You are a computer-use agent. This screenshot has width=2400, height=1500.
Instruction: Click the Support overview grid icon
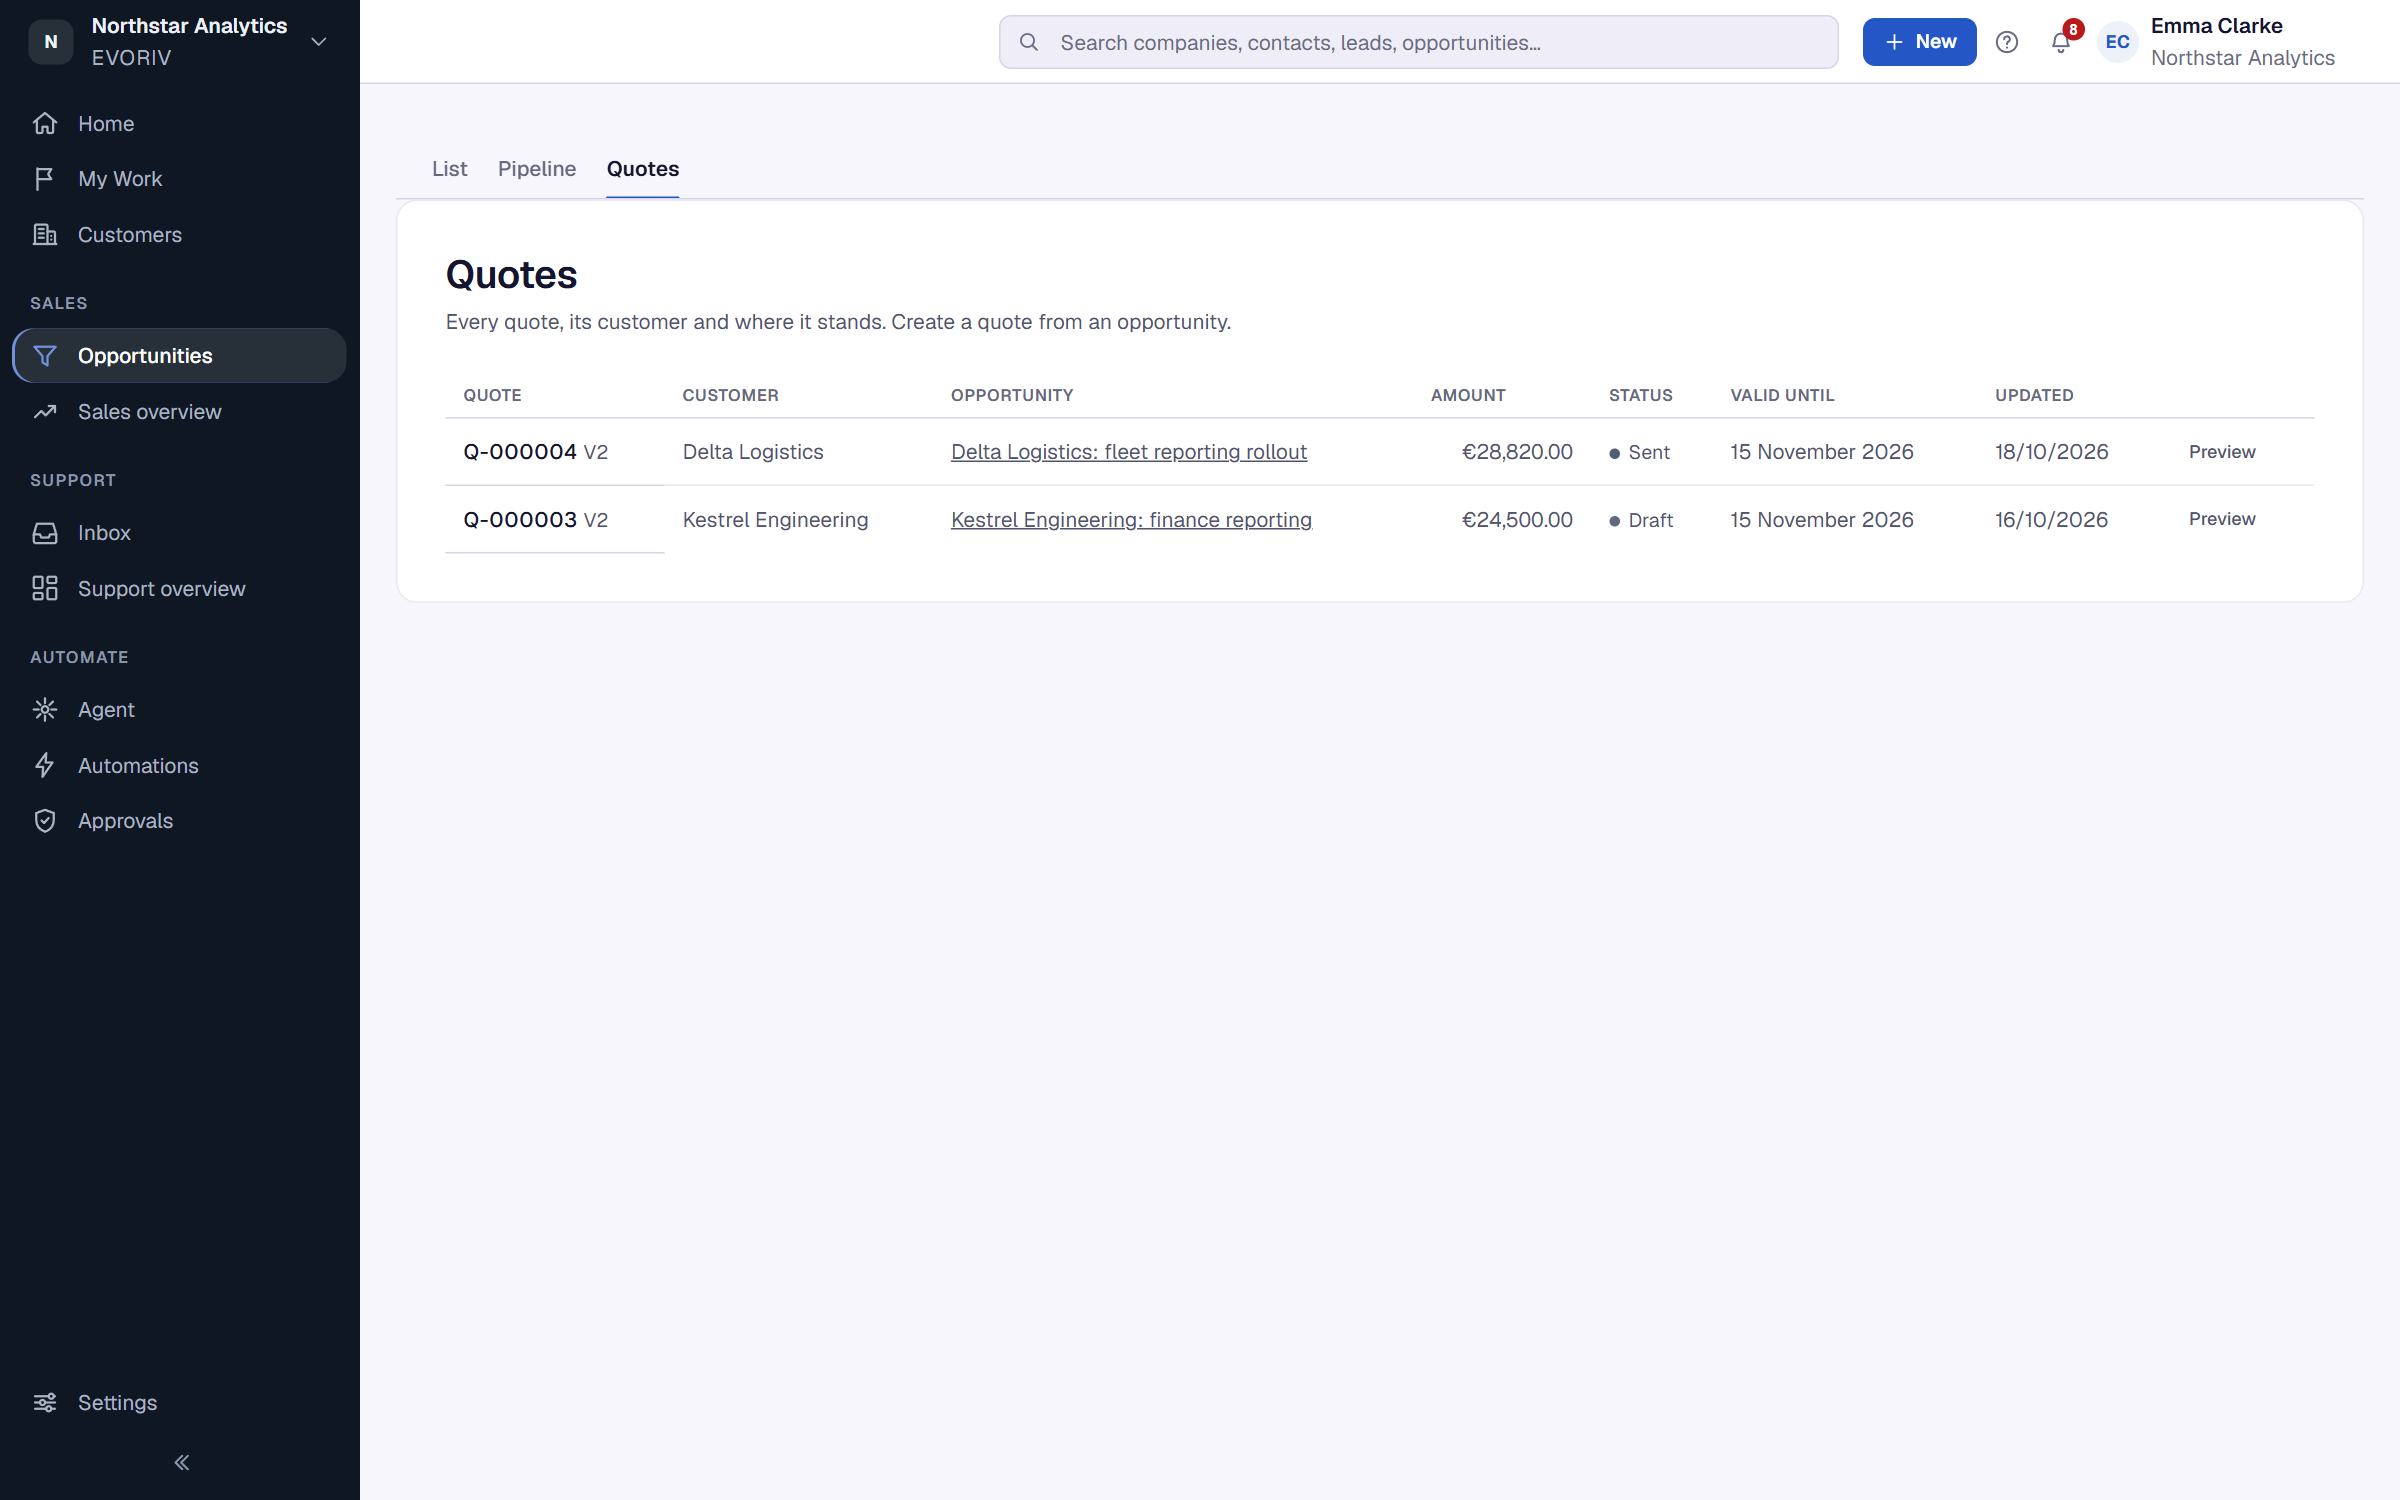(x=45, y=588)
